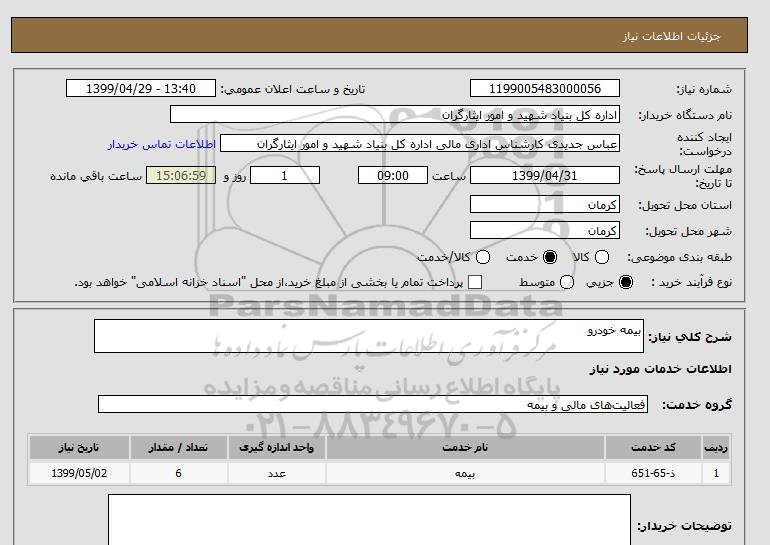
Task: Click the نام خدمت column header
Action: [465, 447]
